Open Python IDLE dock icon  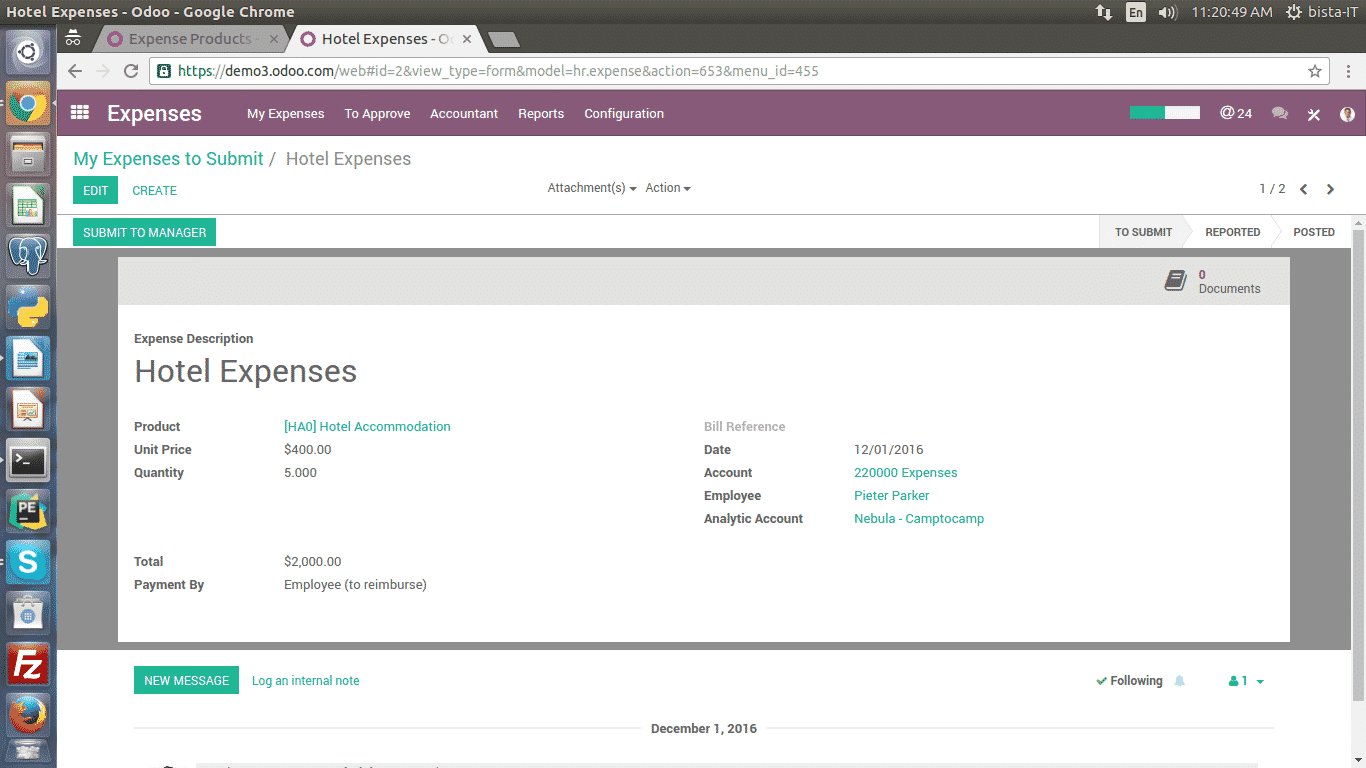[28, 308]
